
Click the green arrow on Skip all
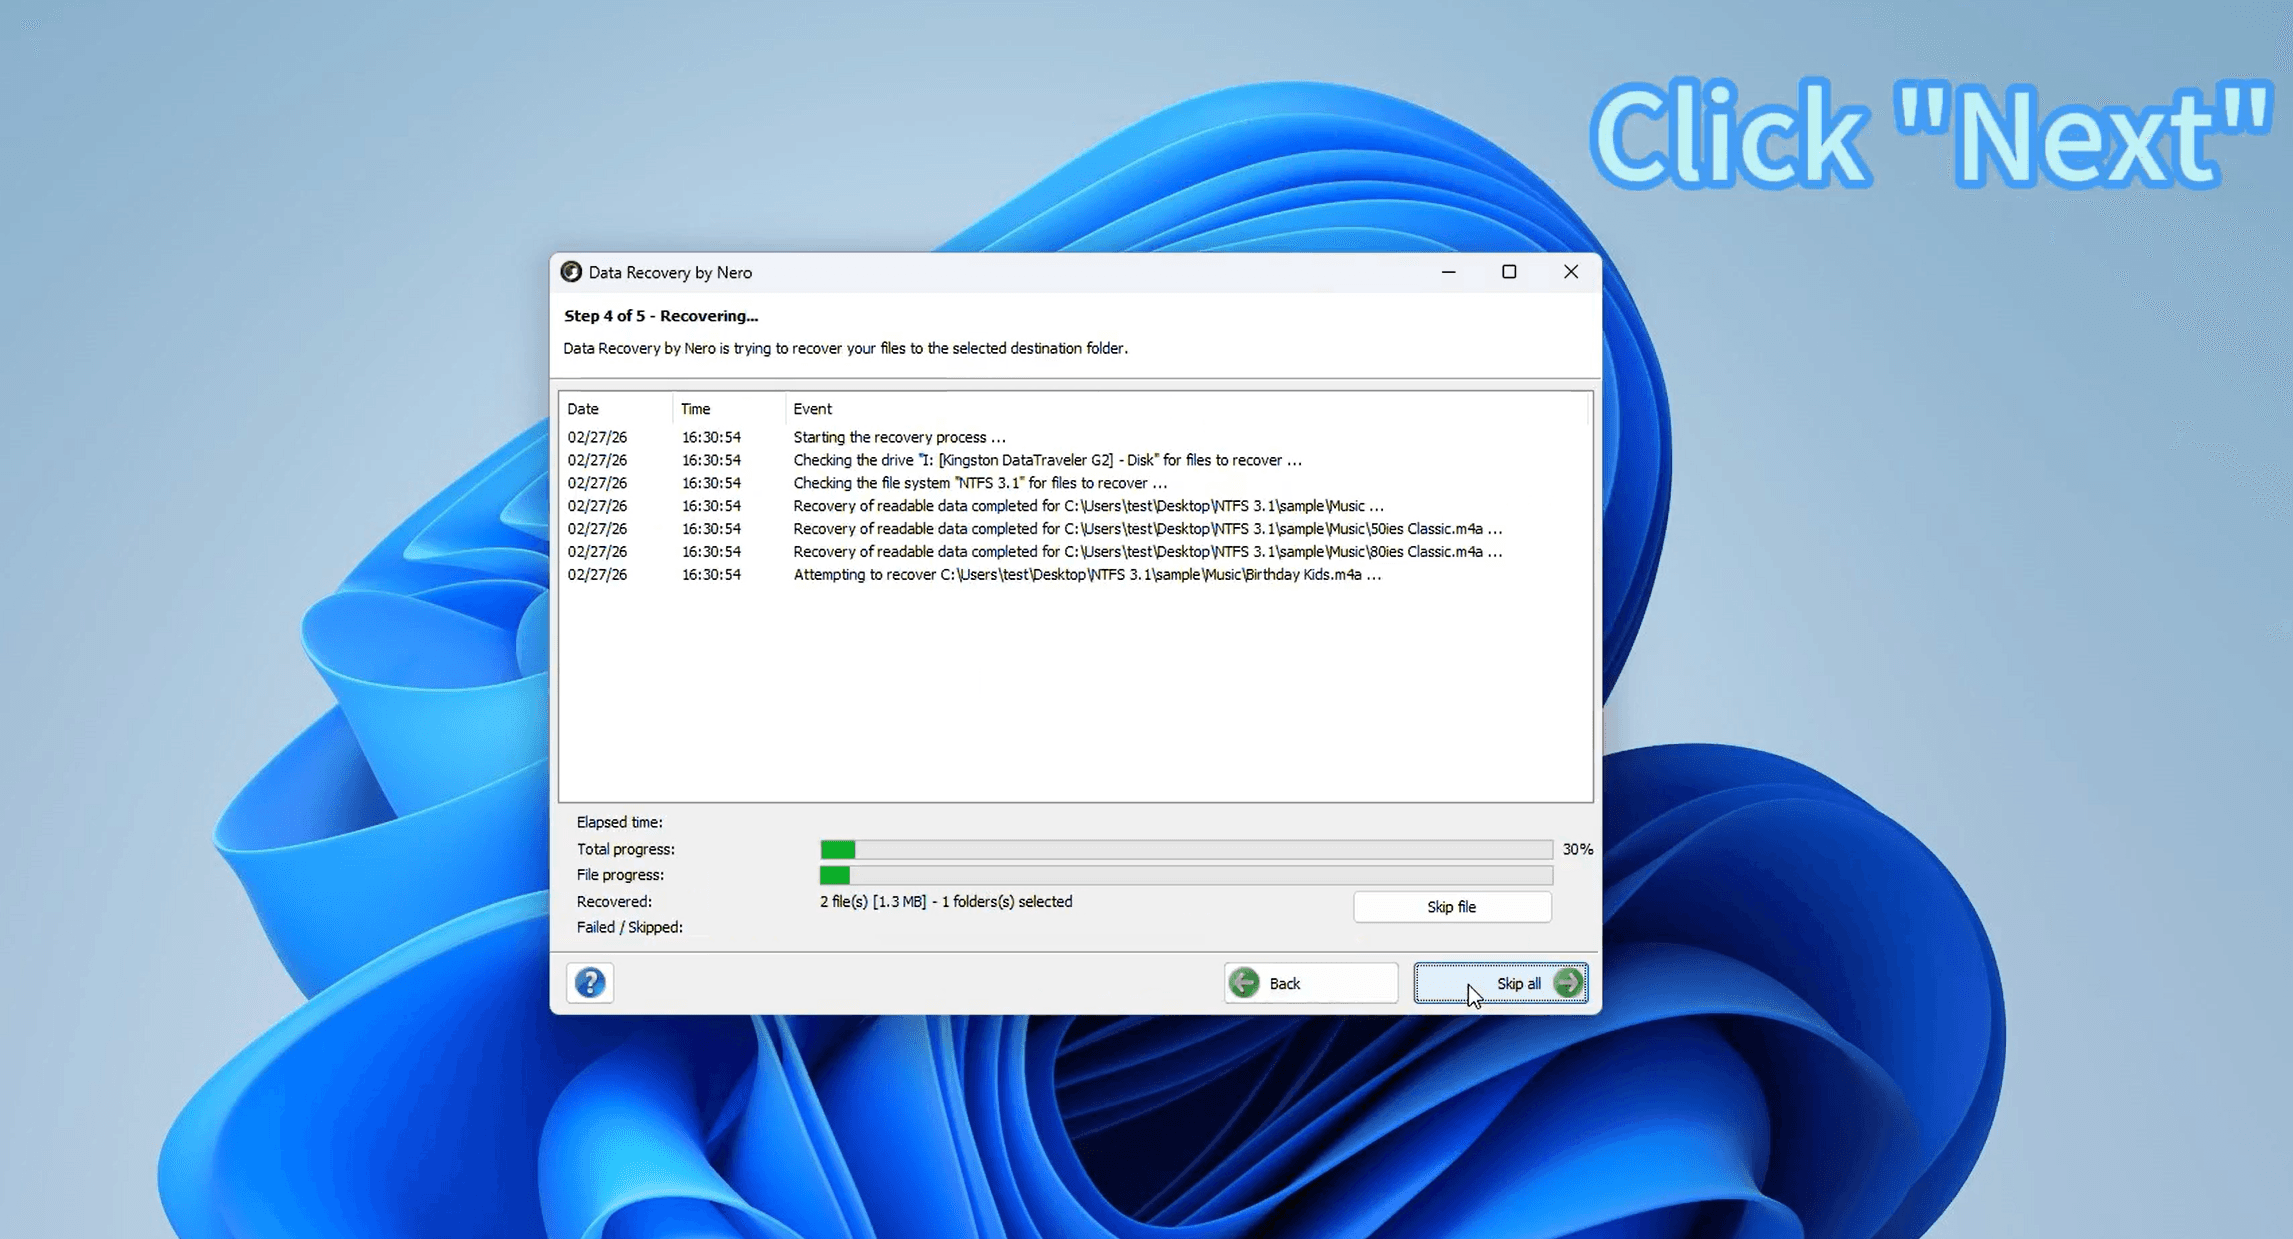pos(1568,983)
